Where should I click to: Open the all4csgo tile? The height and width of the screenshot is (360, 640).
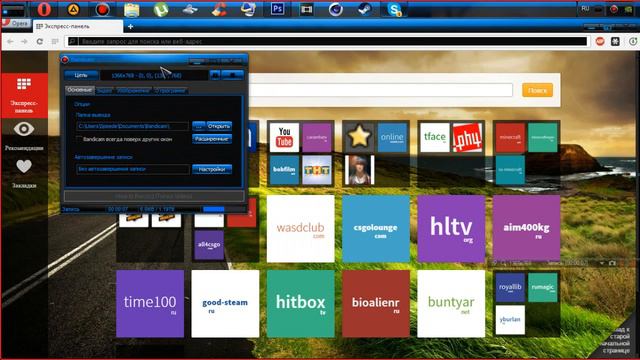coord(209,245)
